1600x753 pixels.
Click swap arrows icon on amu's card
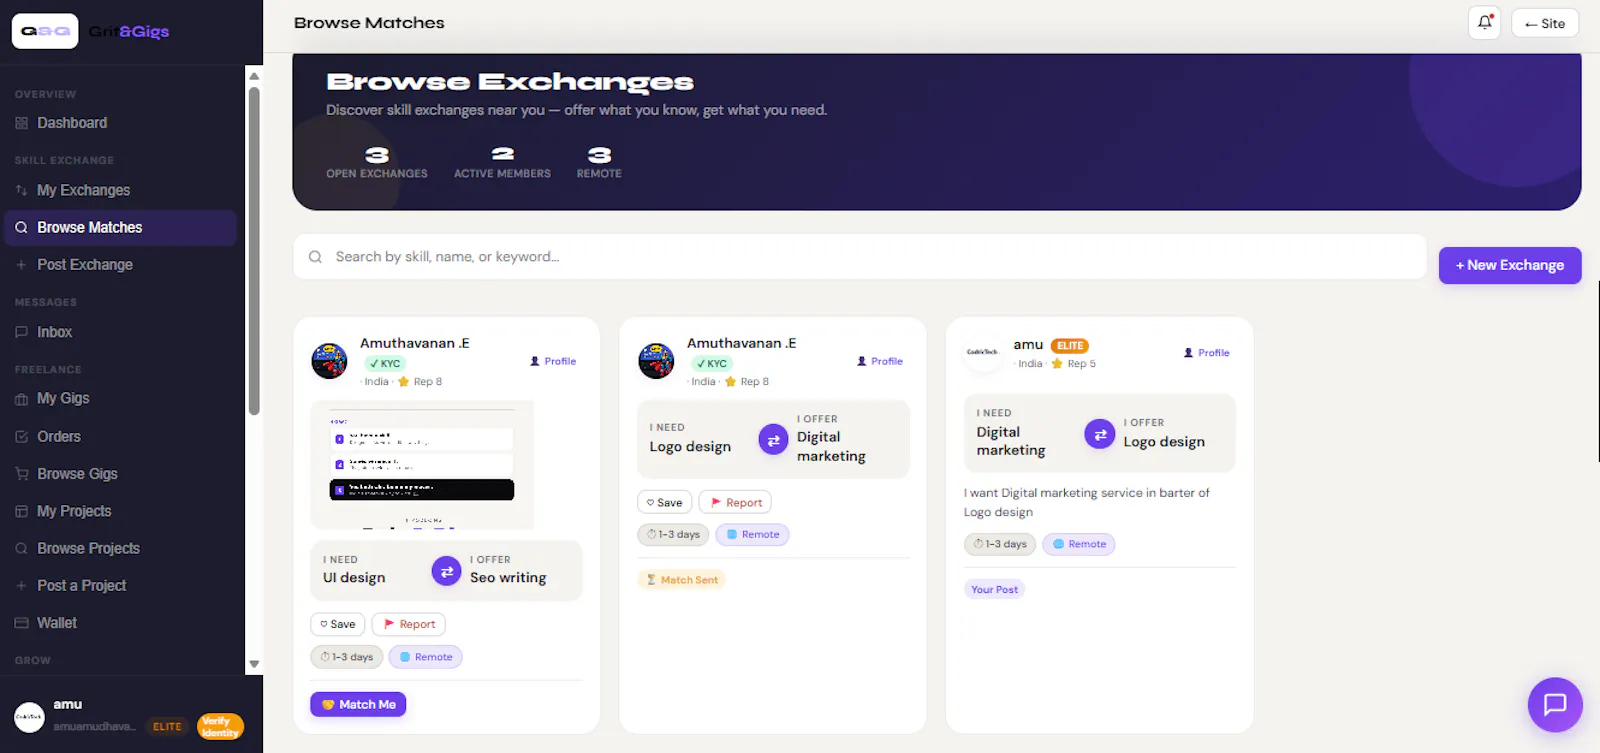pos(1099,433)
